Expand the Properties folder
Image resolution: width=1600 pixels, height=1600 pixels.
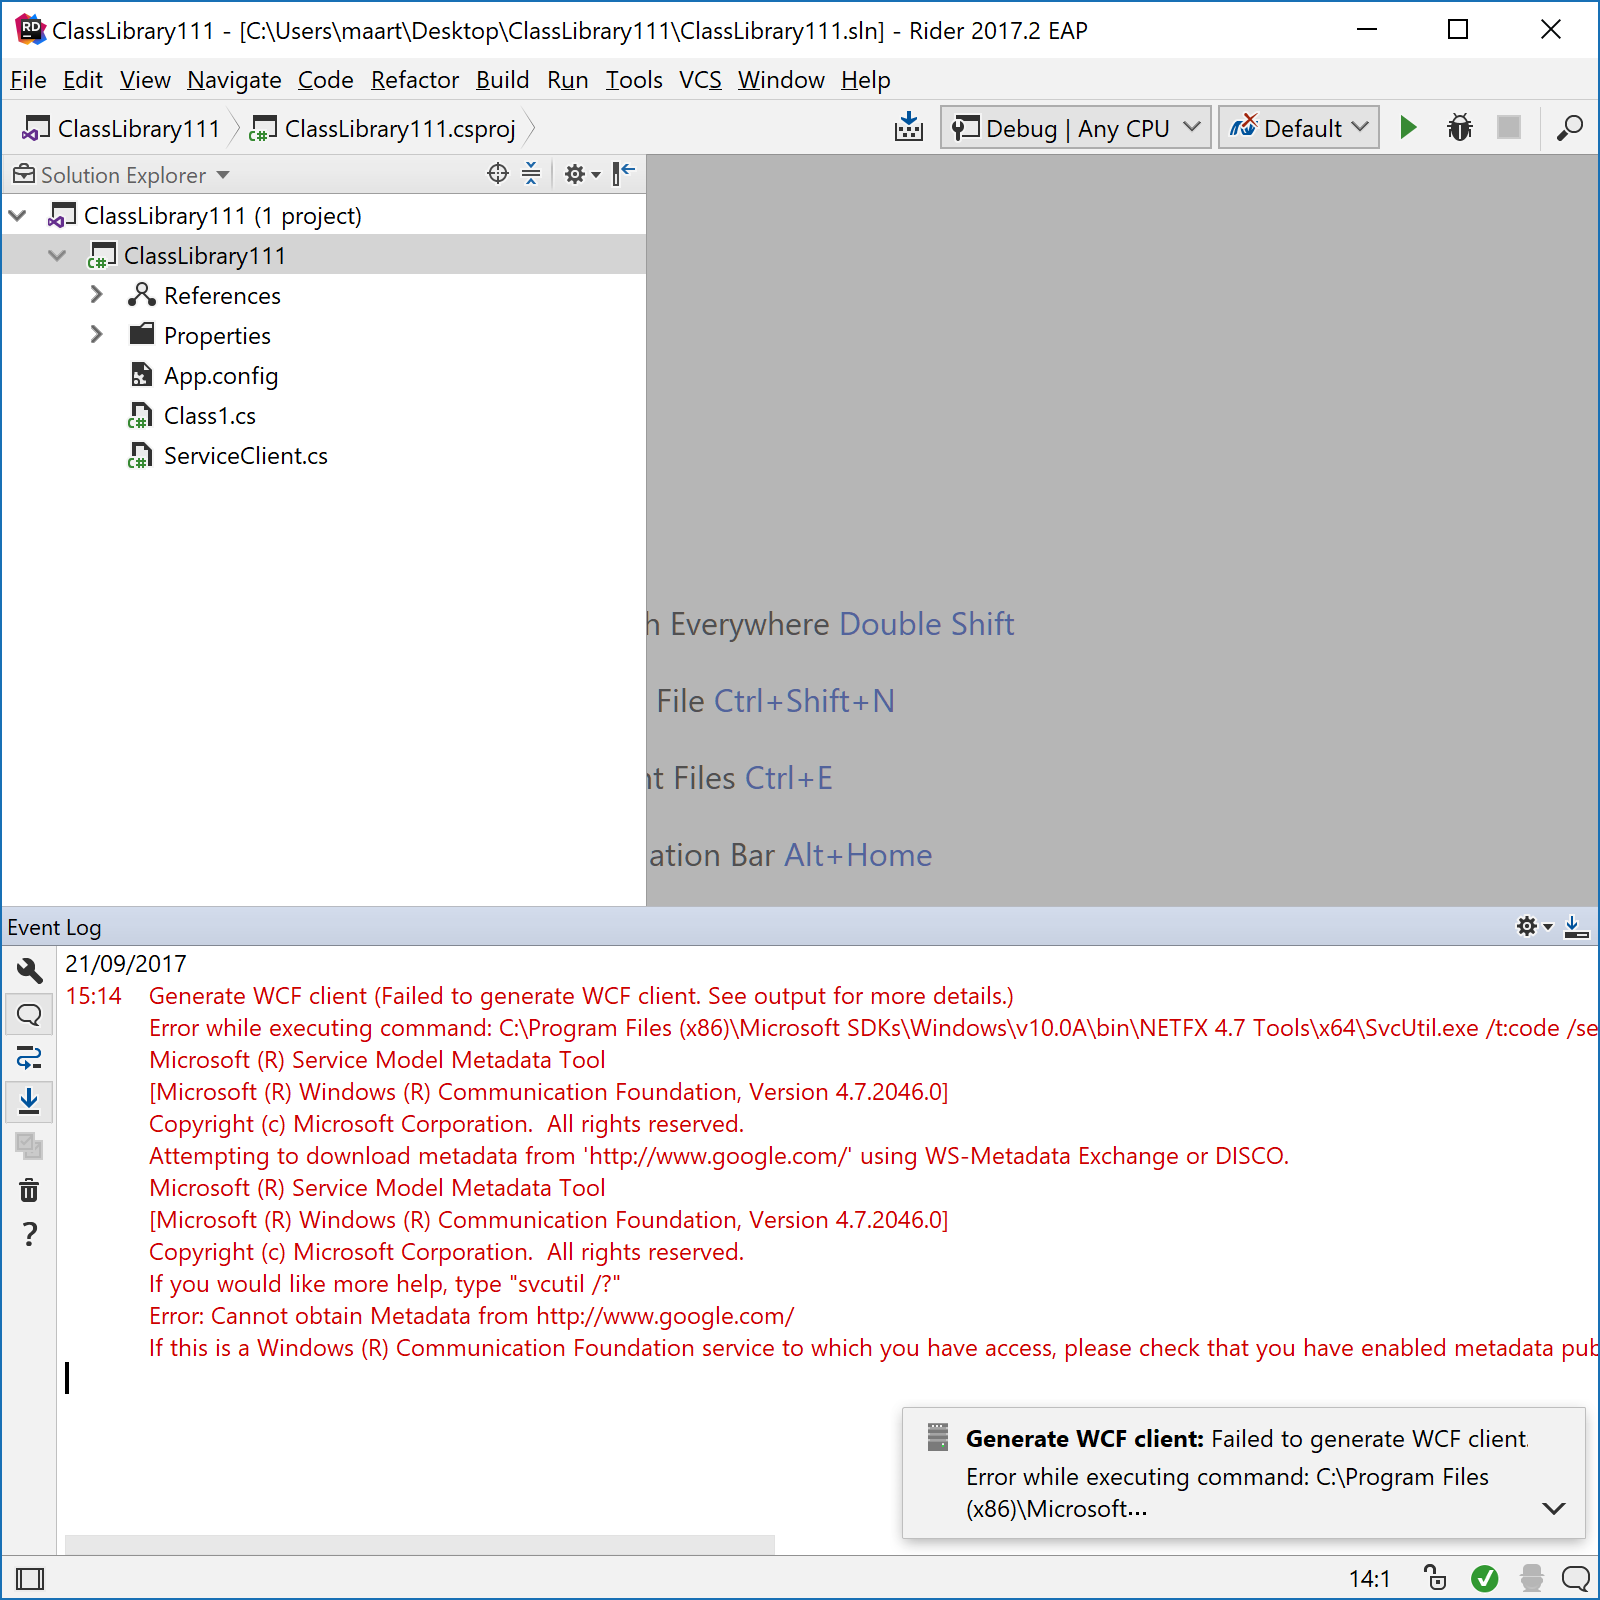96,335
